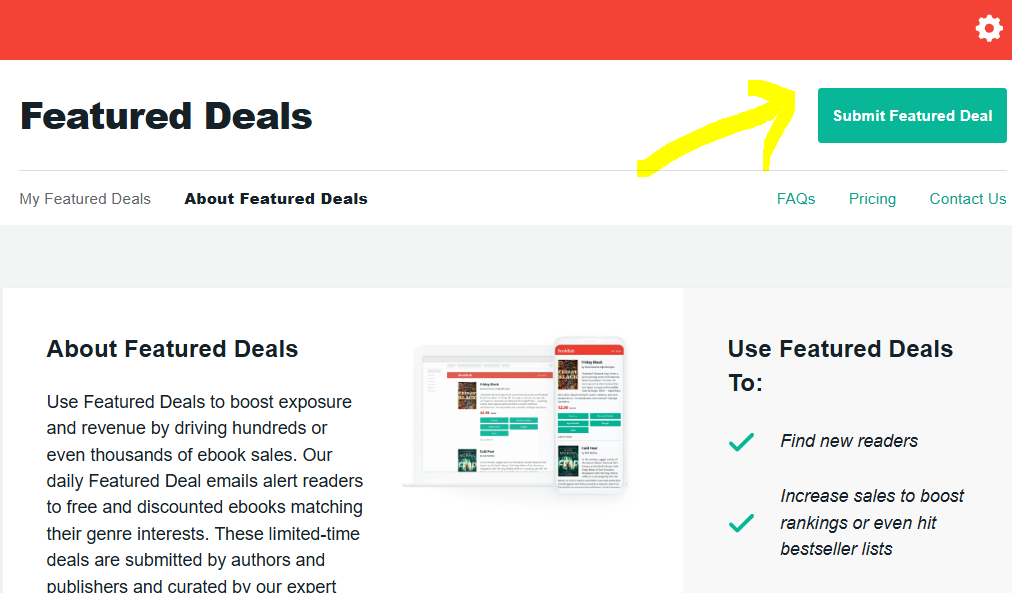Click the green checkmark beside "Find new readers"
This screenshot has height=593, width=1012.
741,441
